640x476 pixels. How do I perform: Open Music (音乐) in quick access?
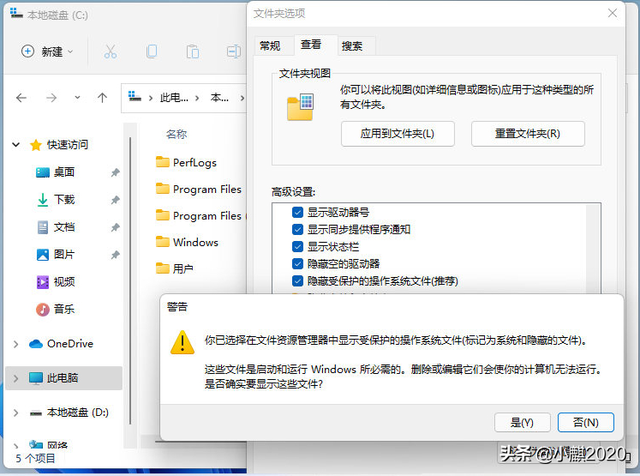pos(42,309)
